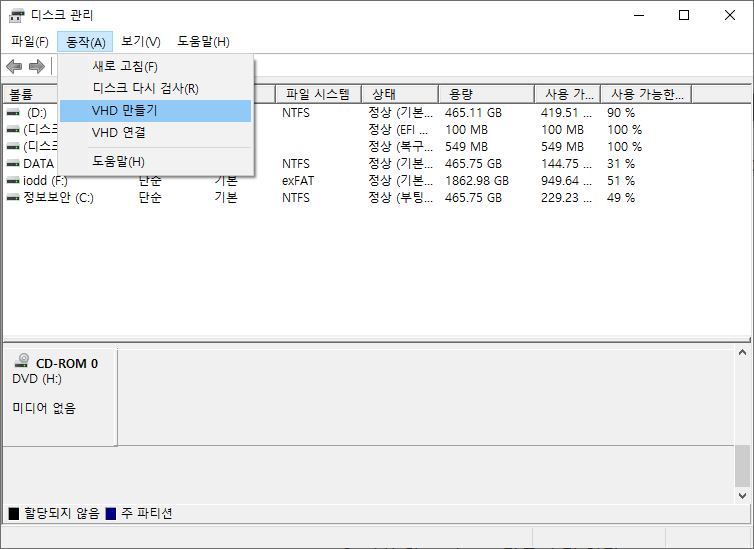Image resolution: width=754 pixels, height=549 pixels.
Task: Click the 31 % free space cell
Action: pos(621,164)
